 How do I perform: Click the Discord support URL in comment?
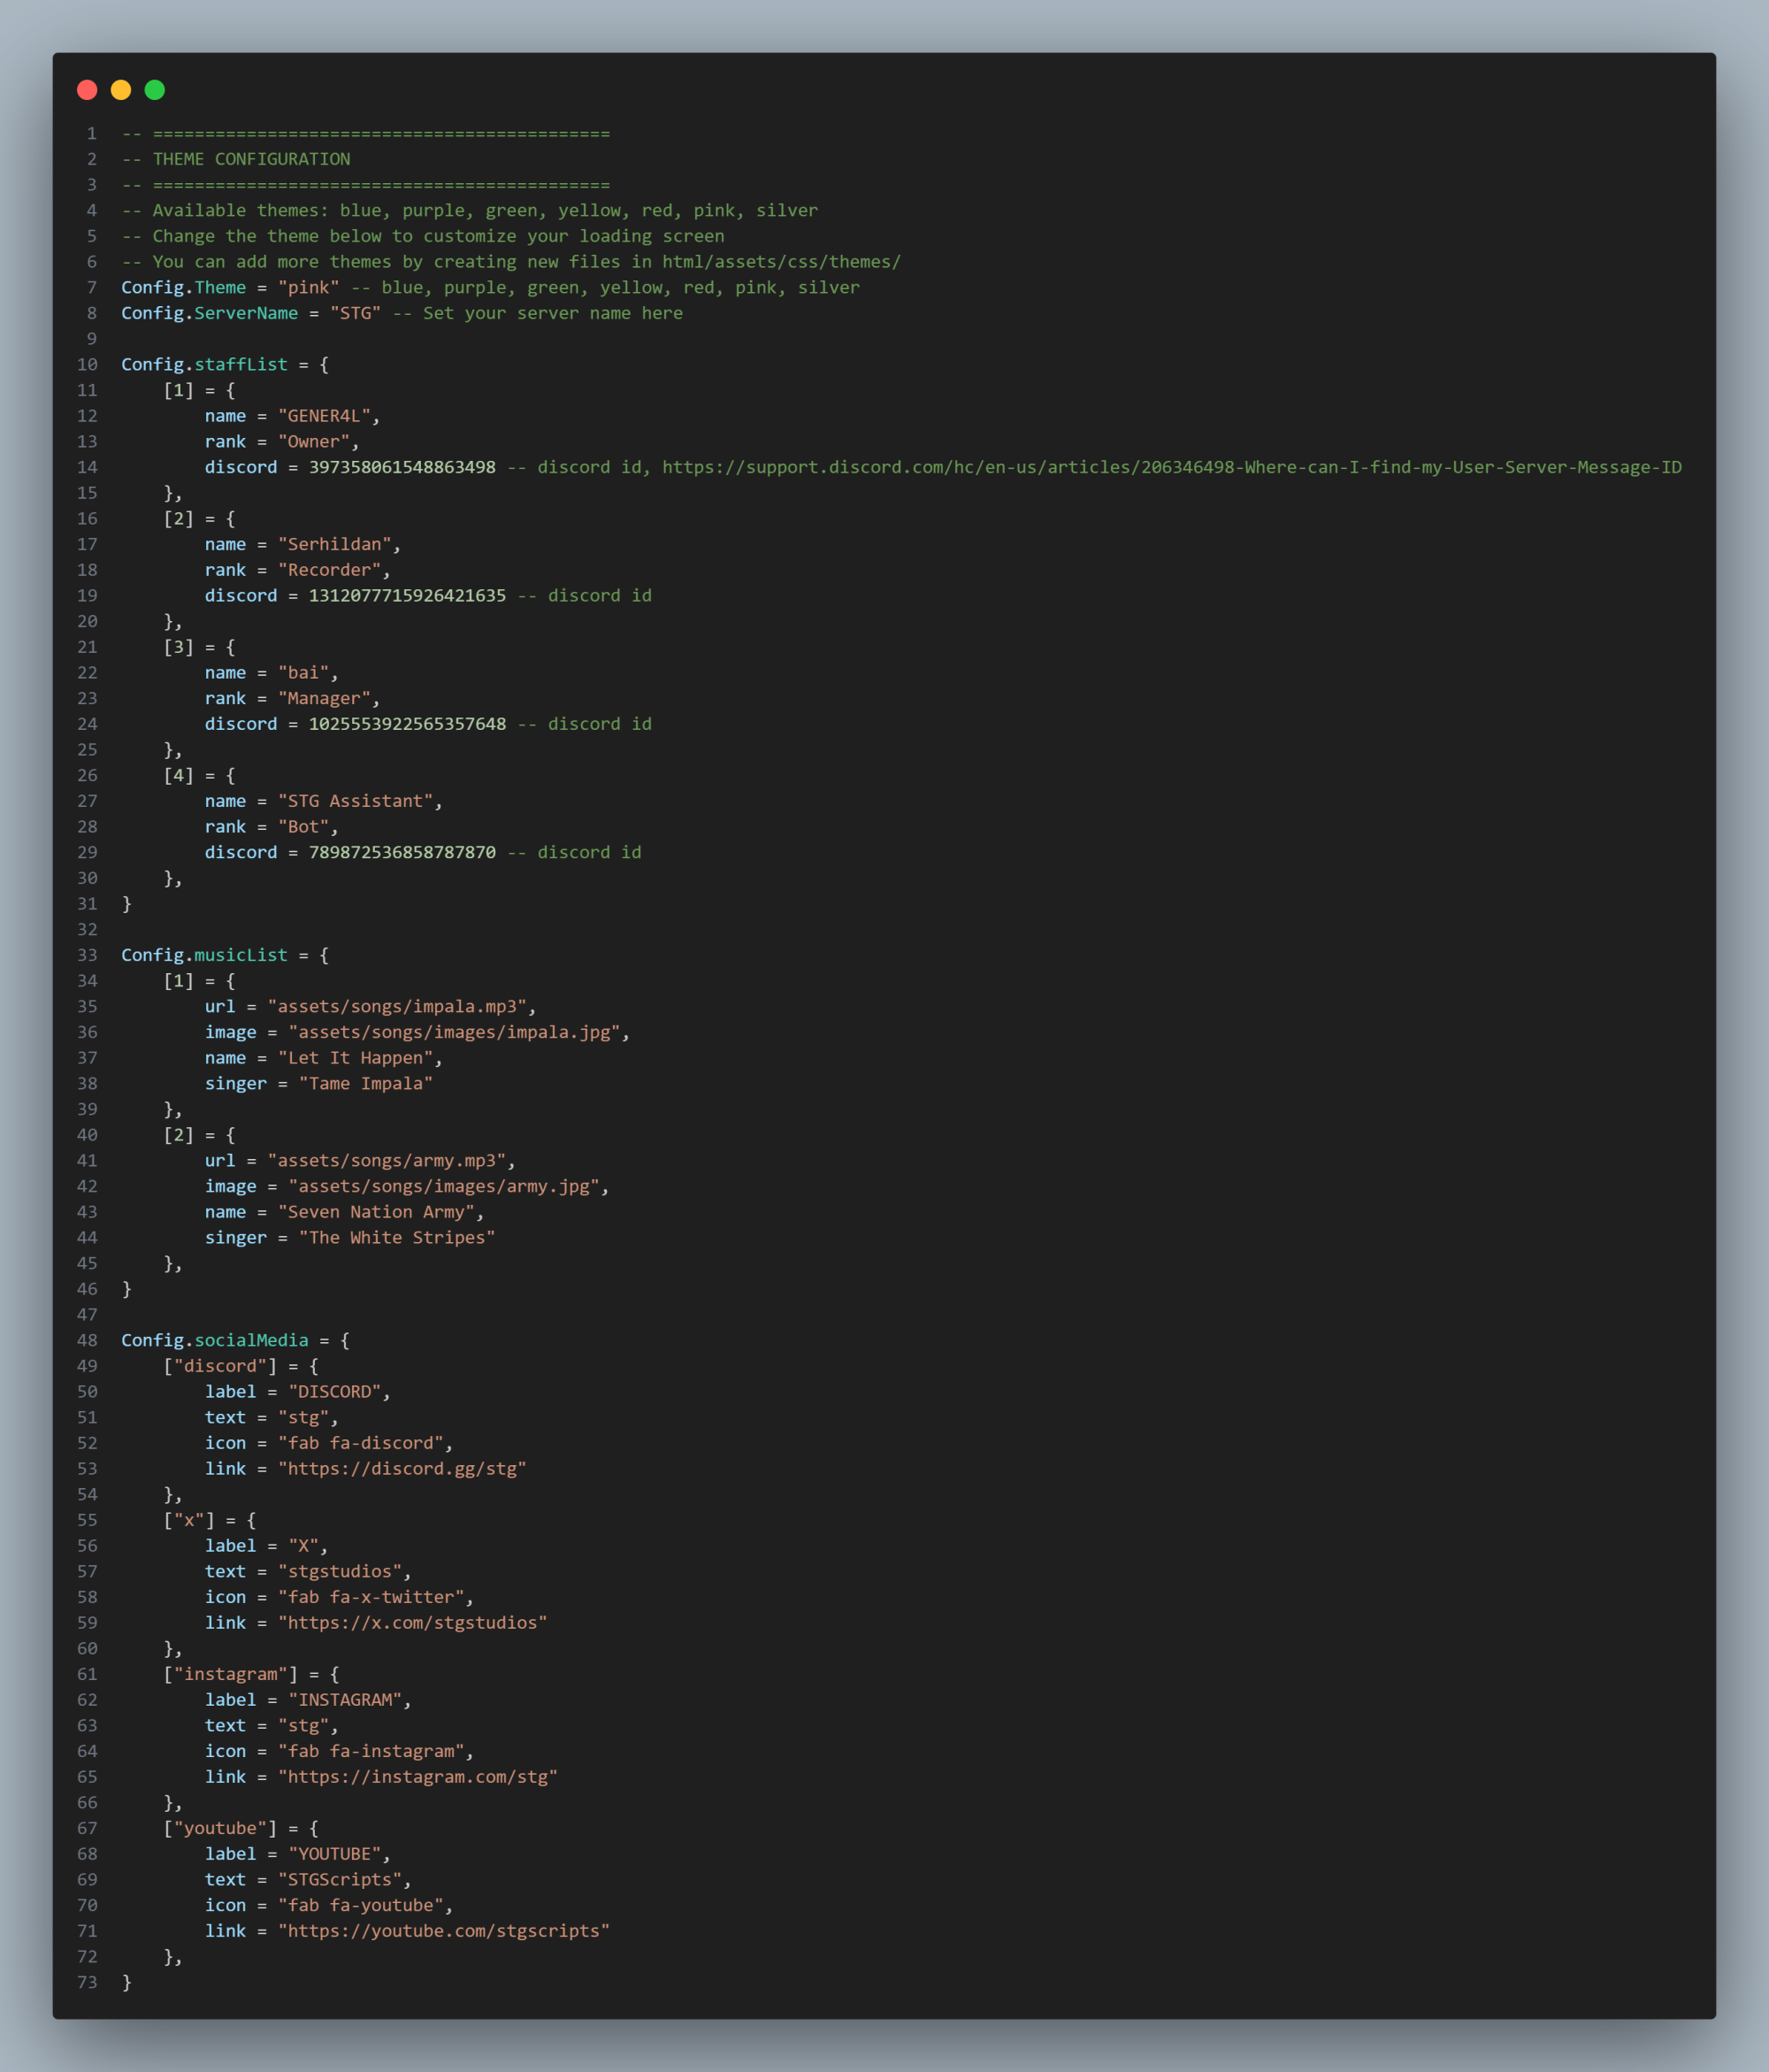coord(1171,467)
